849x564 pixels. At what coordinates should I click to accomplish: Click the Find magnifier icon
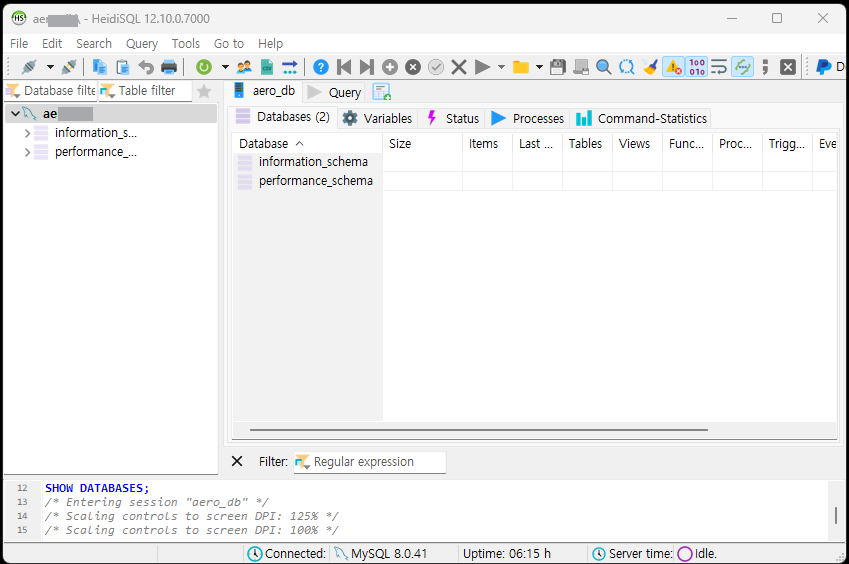coord(604,67)
